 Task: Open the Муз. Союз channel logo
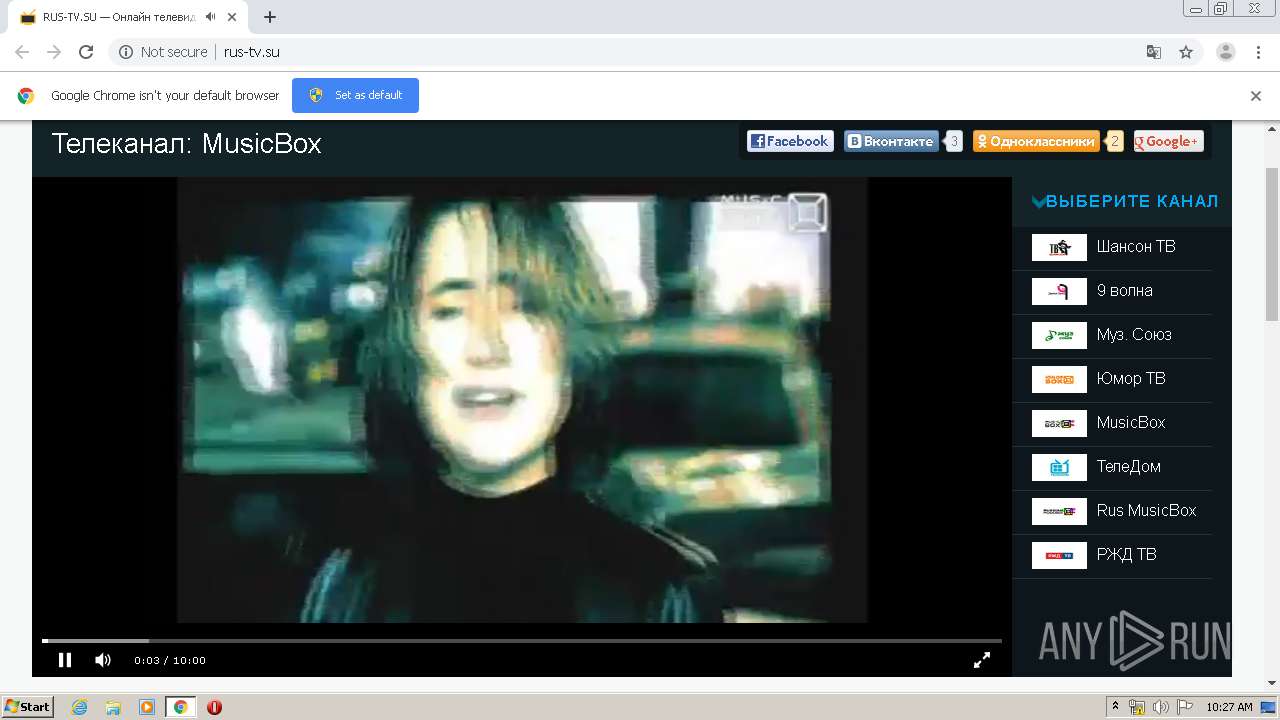(x=1059, y=335)
